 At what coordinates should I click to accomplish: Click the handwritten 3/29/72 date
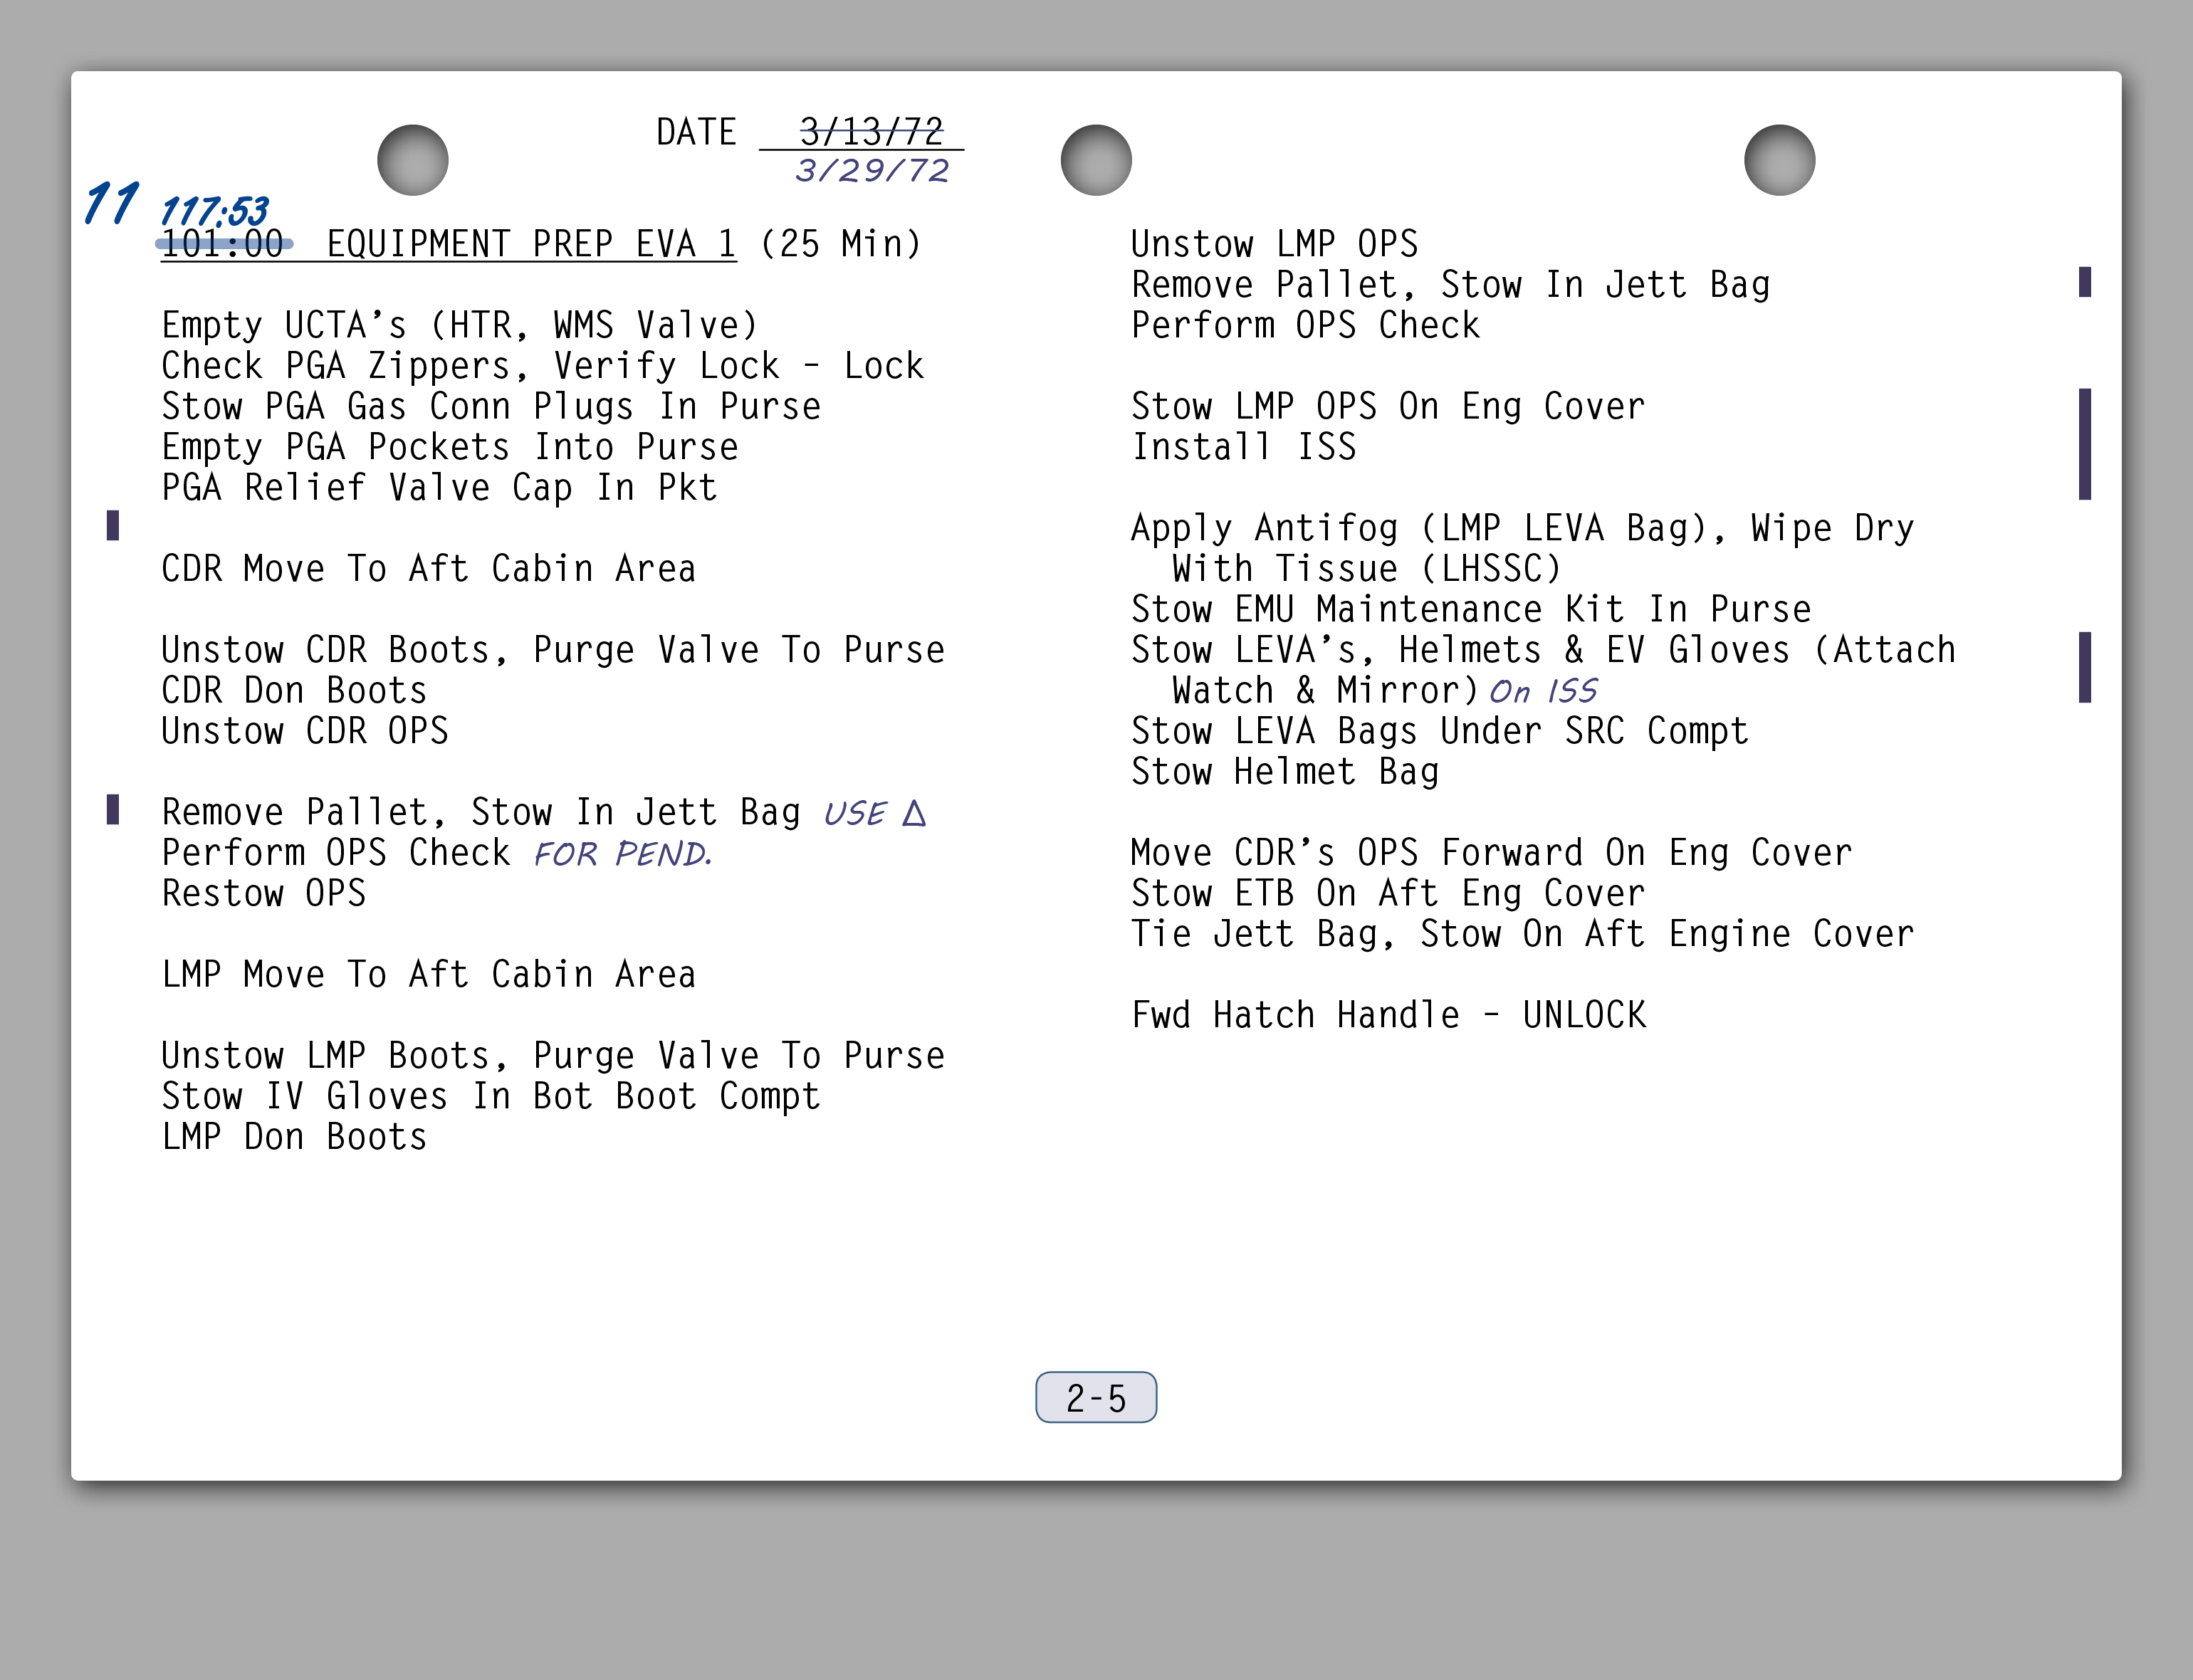click(871, 171)
